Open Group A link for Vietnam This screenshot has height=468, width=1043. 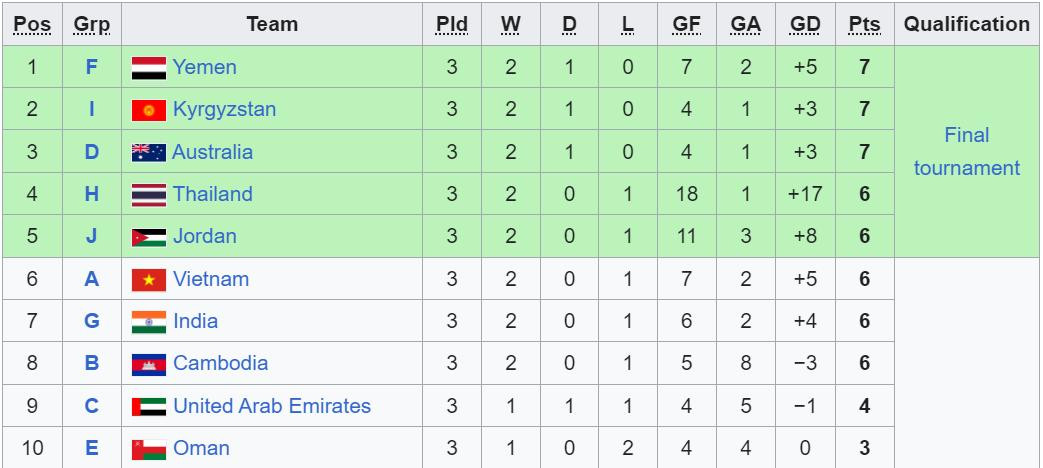click(x=92, y=279)
